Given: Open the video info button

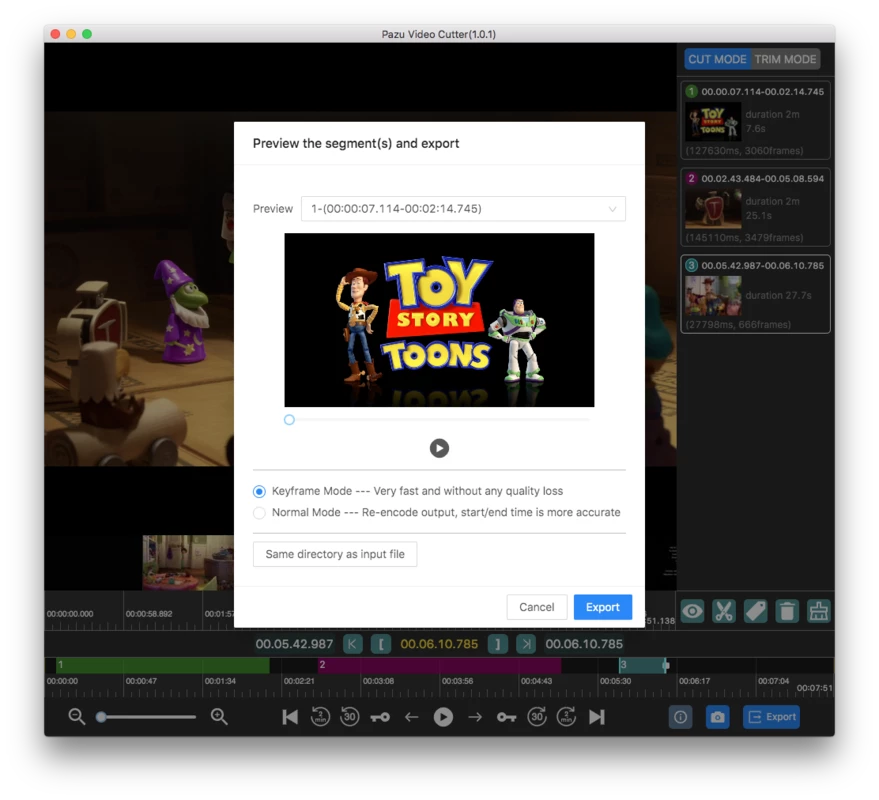Looking at the screenshot, I should (681, 717).
